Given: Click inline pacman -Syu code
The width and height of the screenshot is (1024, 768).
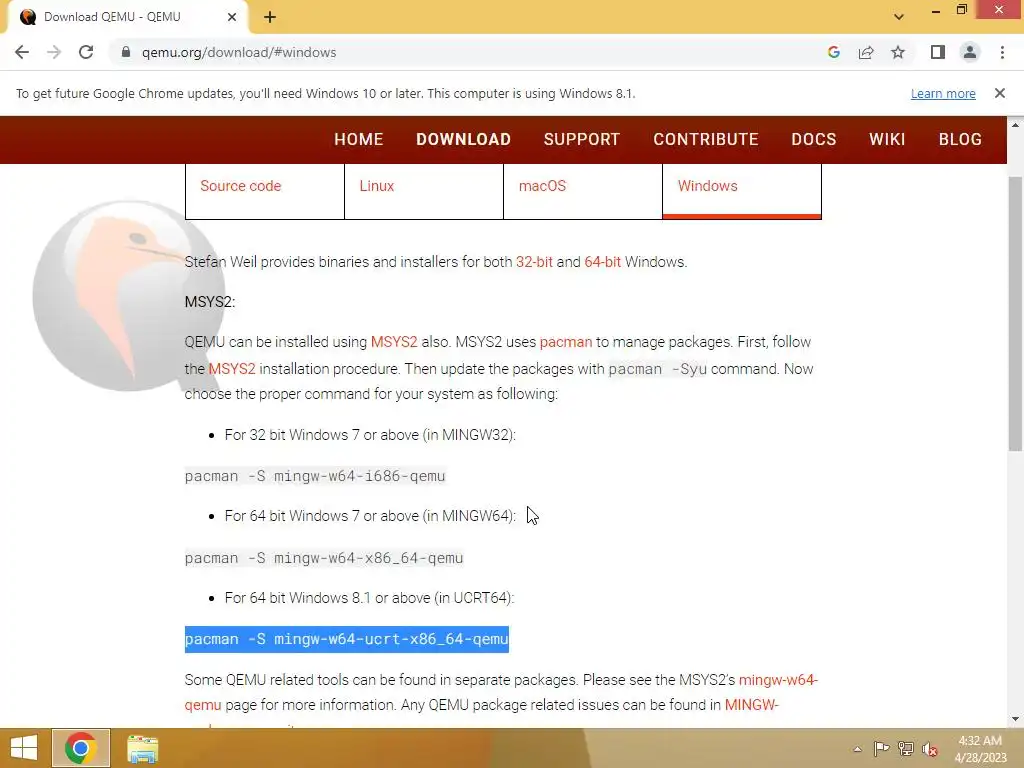Looking at the screenshot, I should pyautogui.click(x=657, y=369).
